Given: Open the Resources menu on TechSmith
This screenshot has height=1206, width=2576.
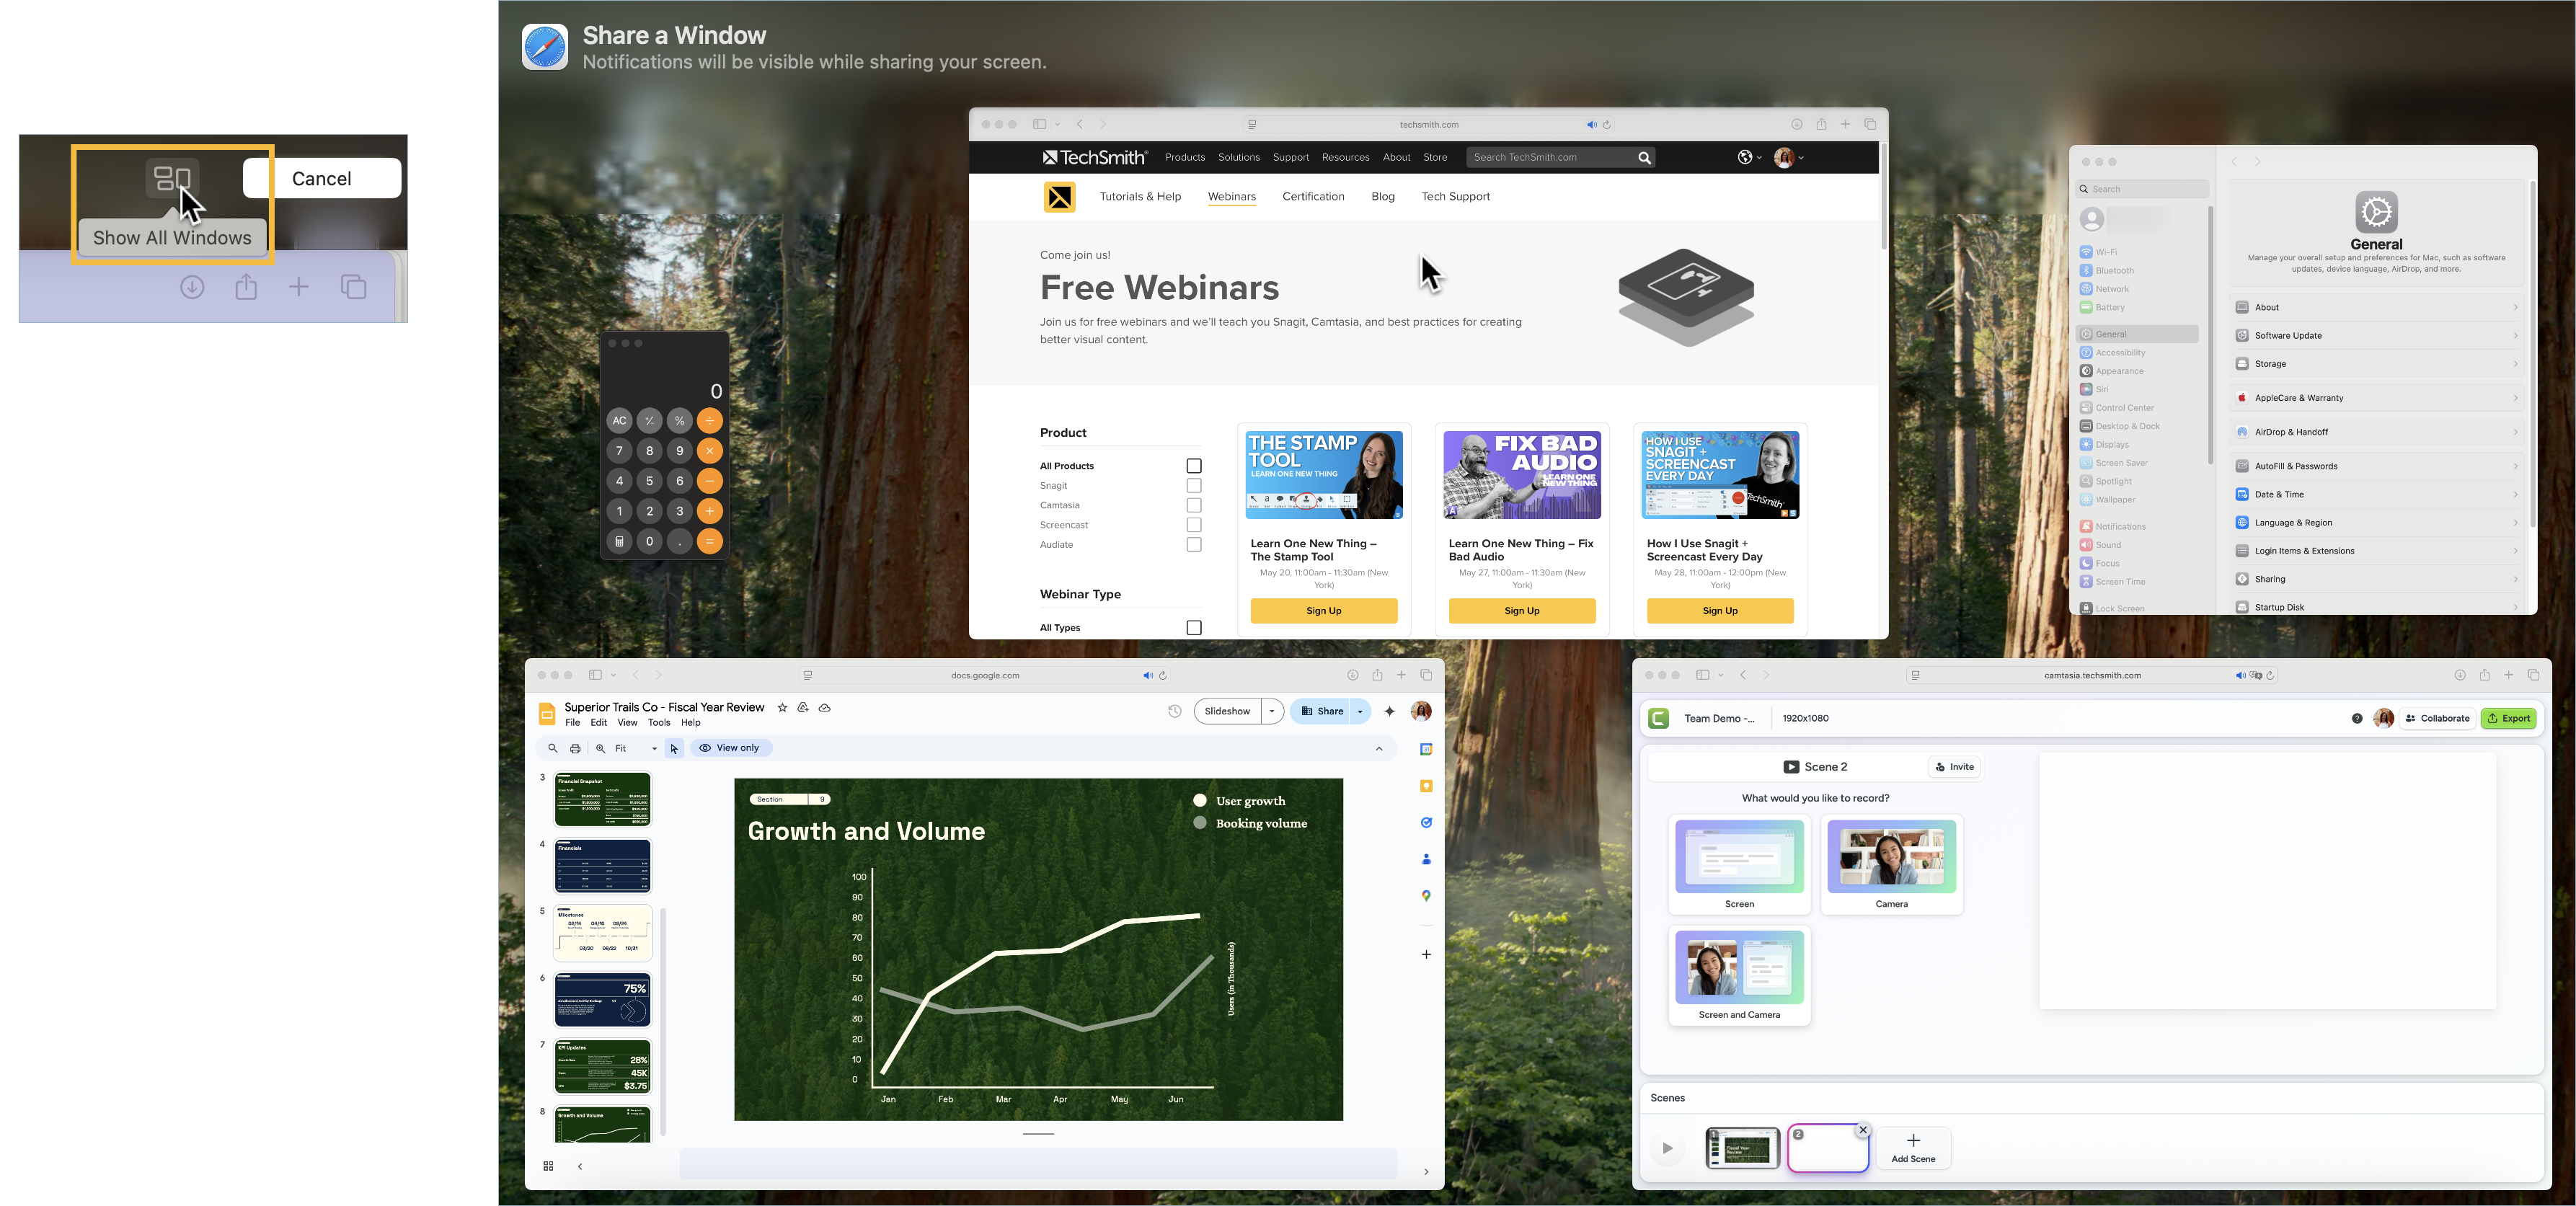Looking at the screenshot, I should 1345,157.
